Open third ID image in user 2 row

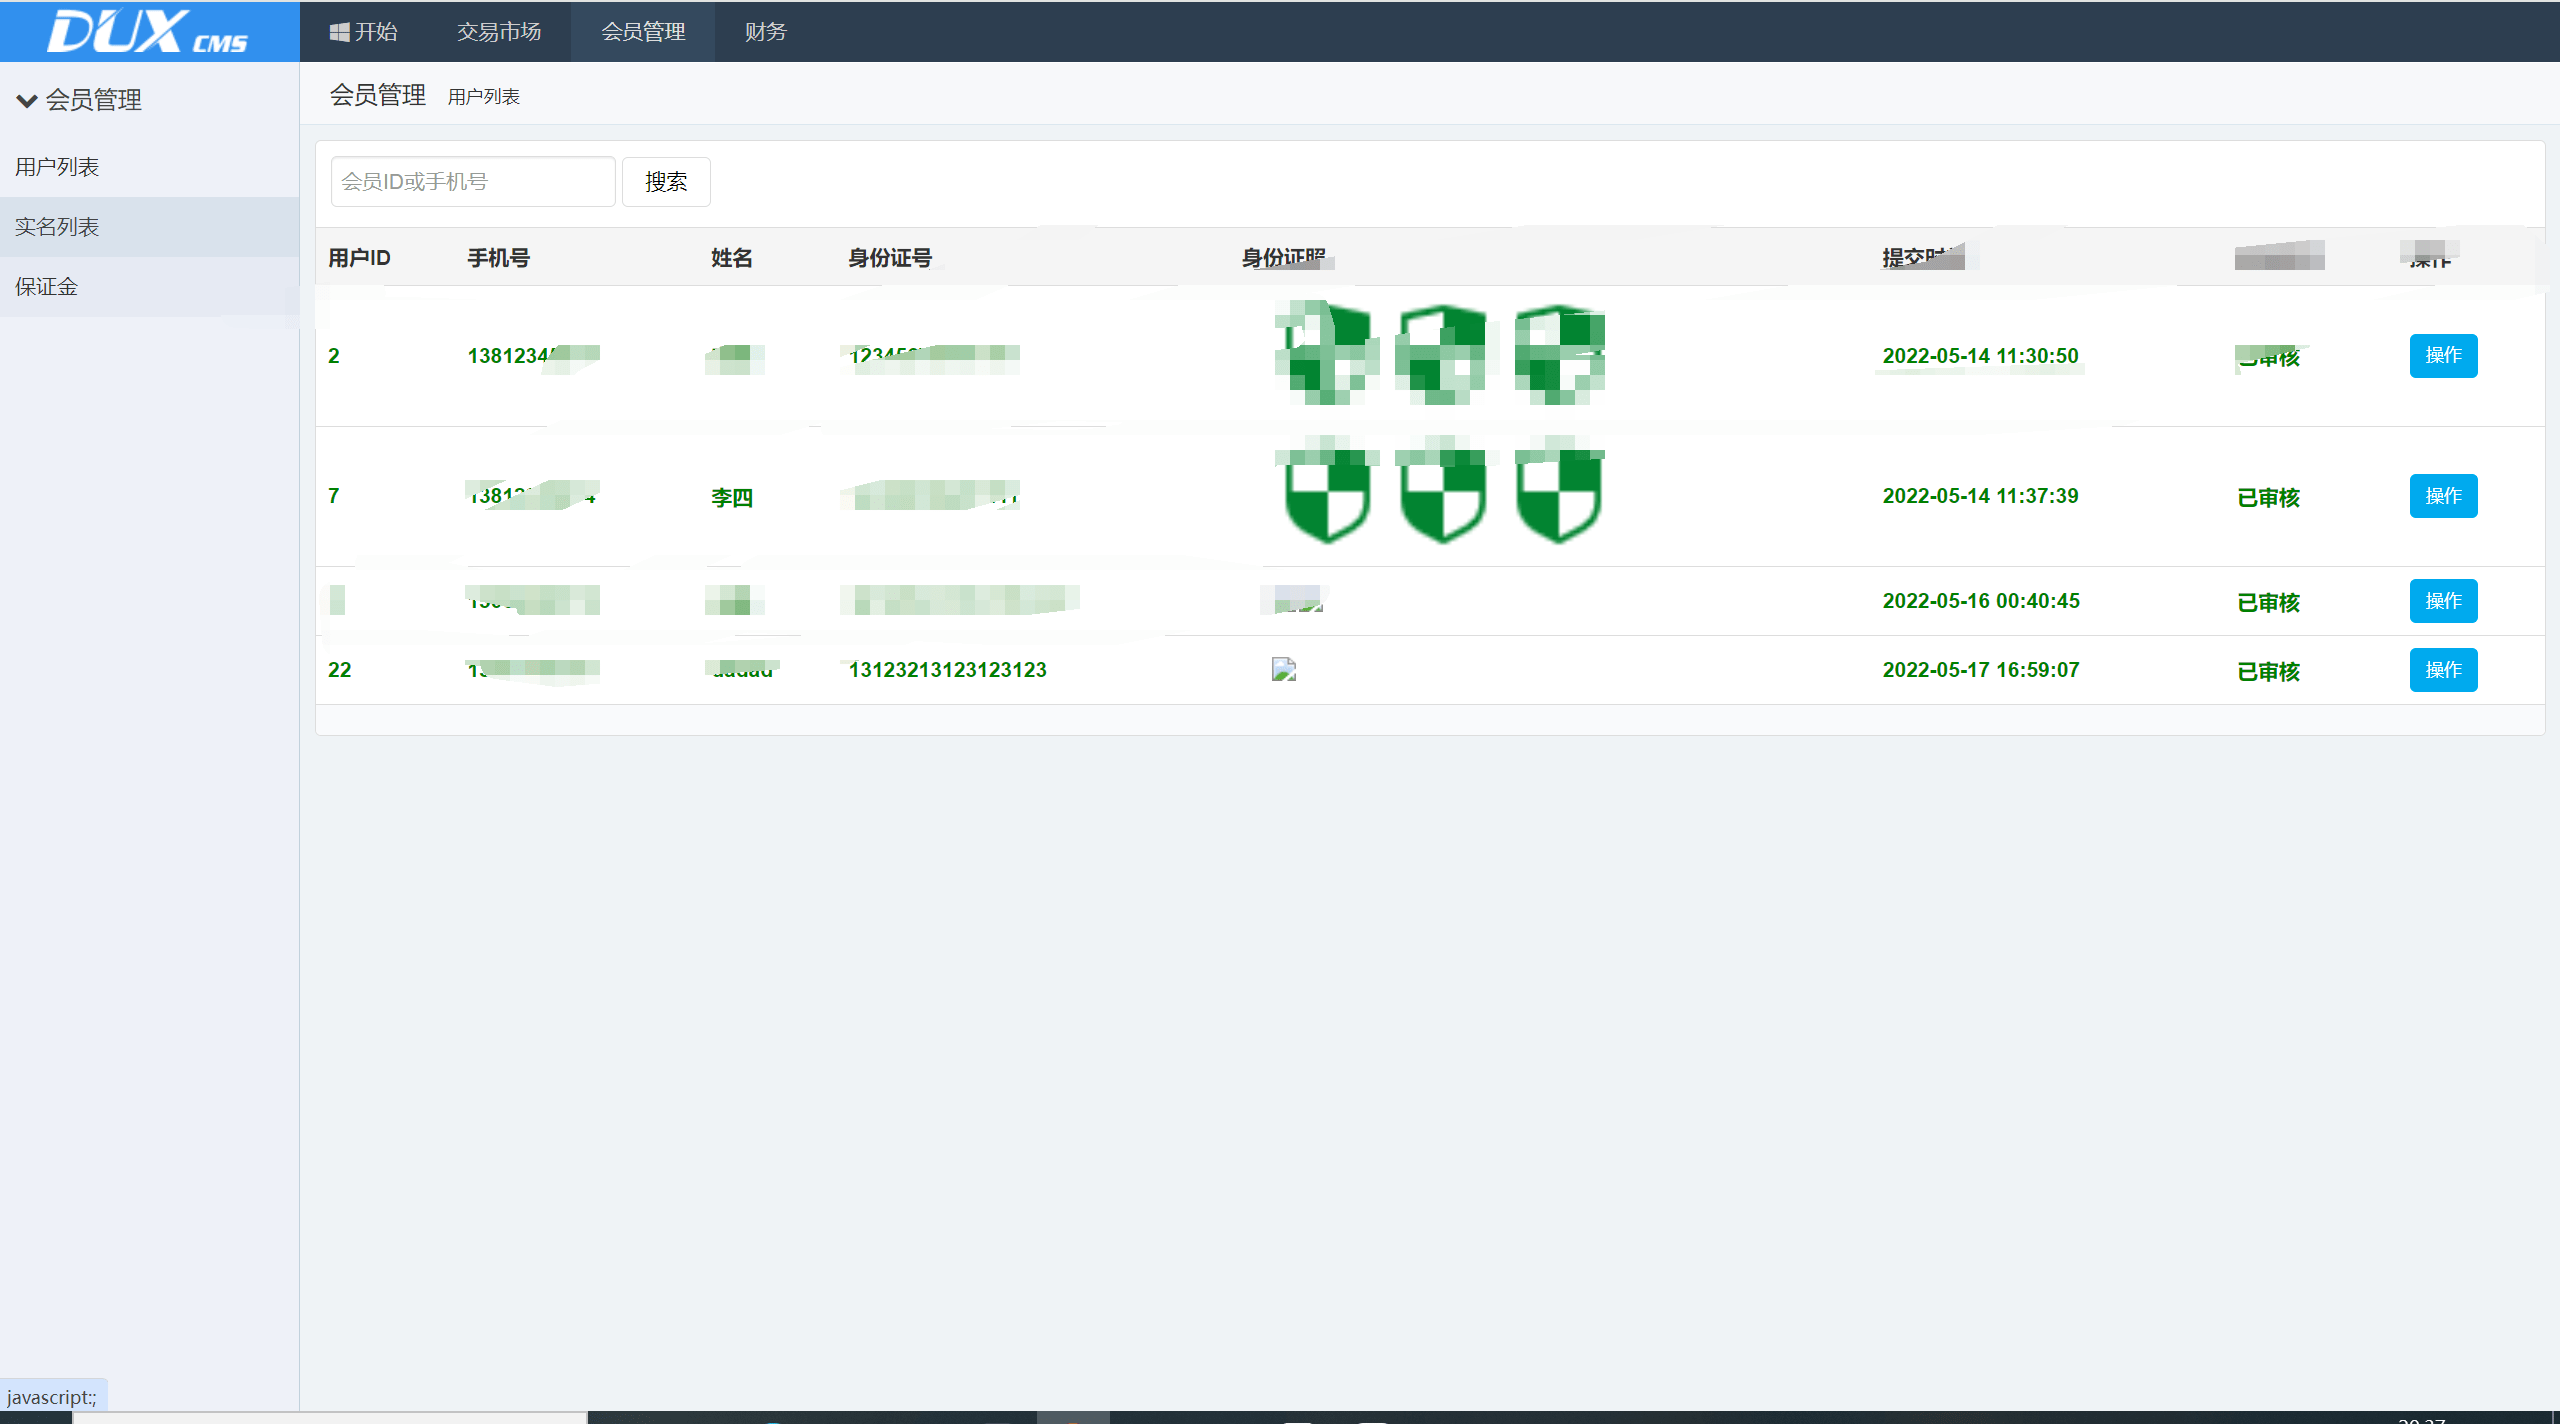[x=1558, y=355]
